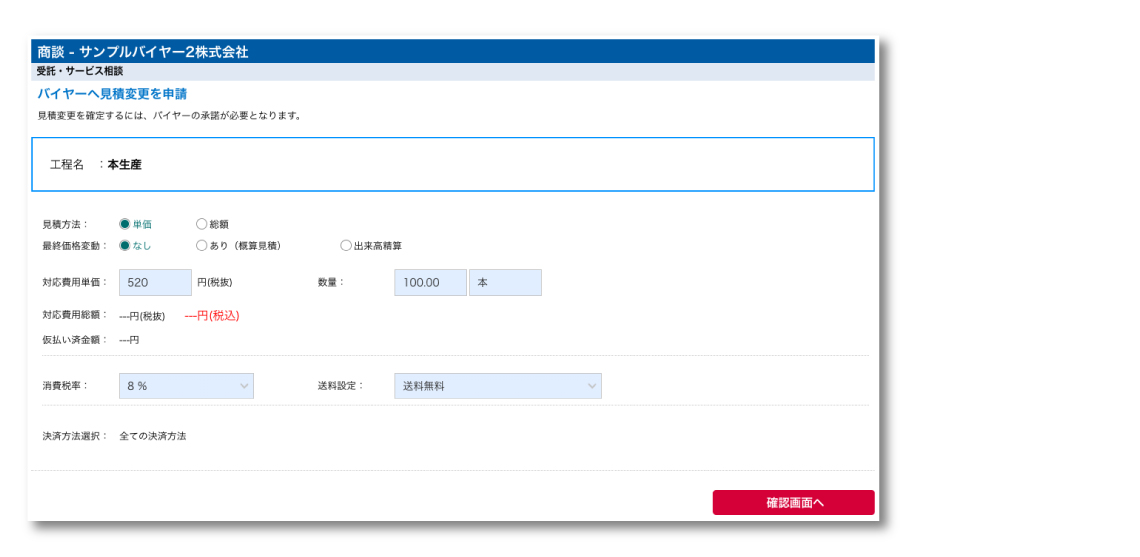Viewport: 1140px width, 557px height.
Task: Click the 対応費用単価 field containing 520
Action: [155, 283]
